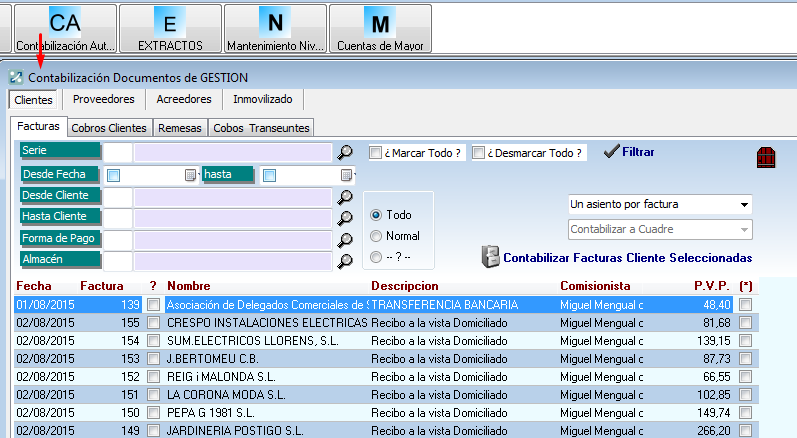The height and width of the screenshot is (438, 797).
Task: Click search icon beside Forma de Pago
Action: tap(346, 240)
